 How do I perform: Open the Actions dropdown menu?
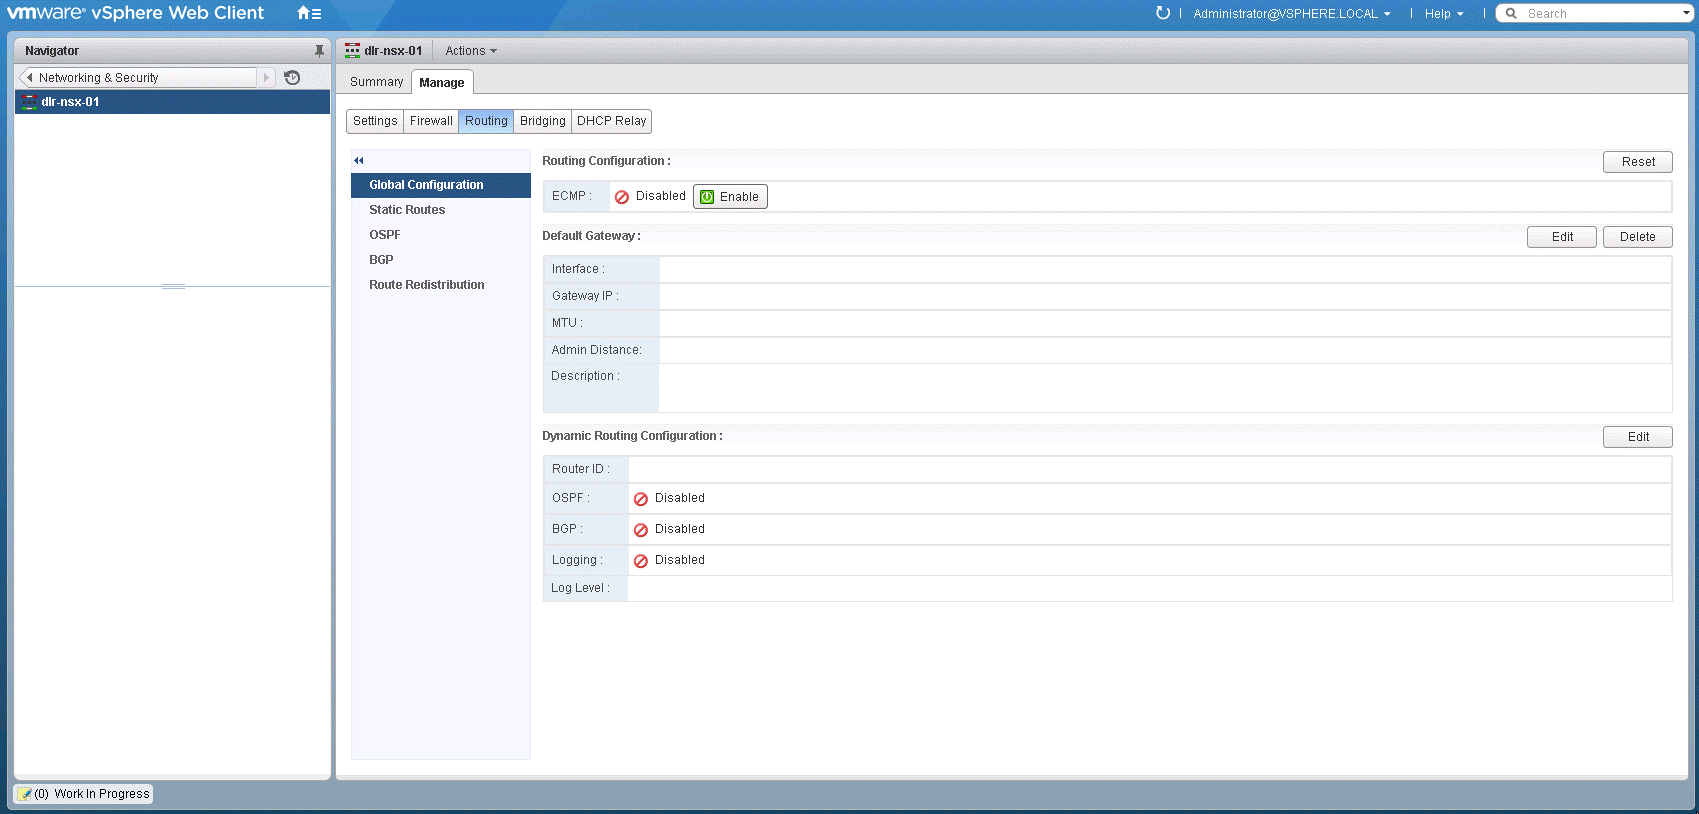coord(470,51)
